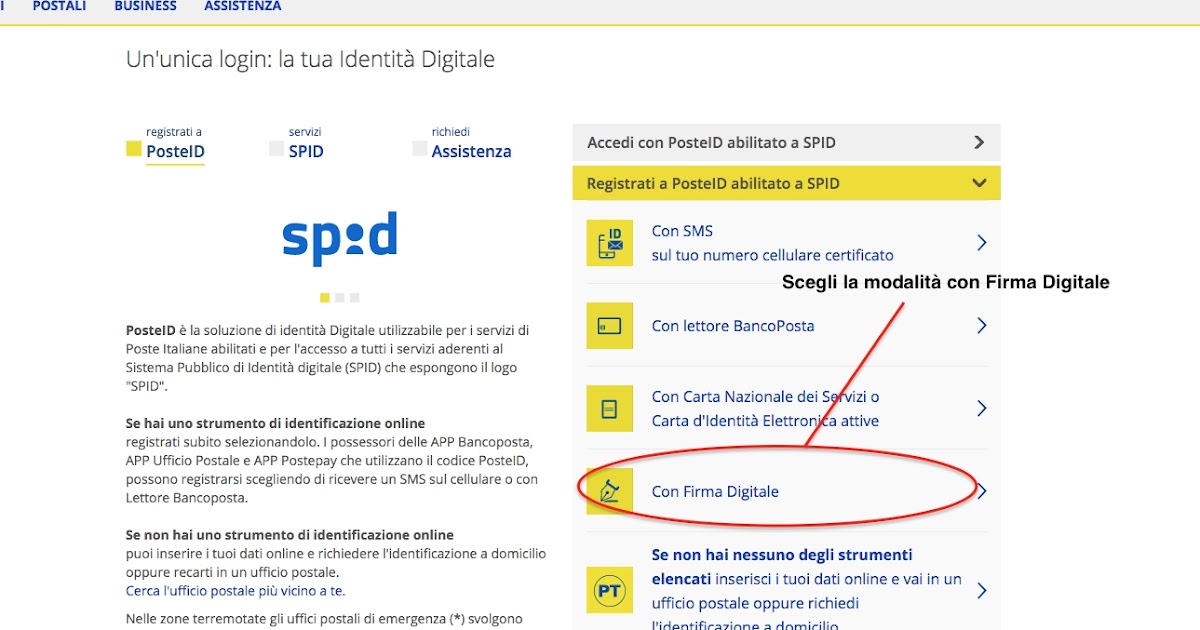The width and height of the screenshot is (1200, 630).
Task: Click the heading Un'unica login: la tua Identità Digitale
Action: [310, 60]
